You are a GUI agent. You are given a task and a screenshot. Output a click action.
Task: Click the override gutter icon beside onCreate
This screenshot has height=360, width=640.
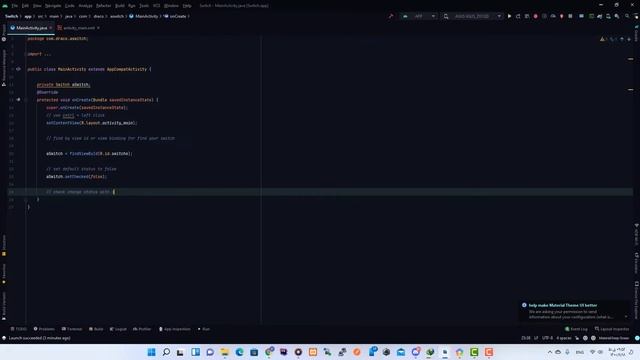[18, 100]
